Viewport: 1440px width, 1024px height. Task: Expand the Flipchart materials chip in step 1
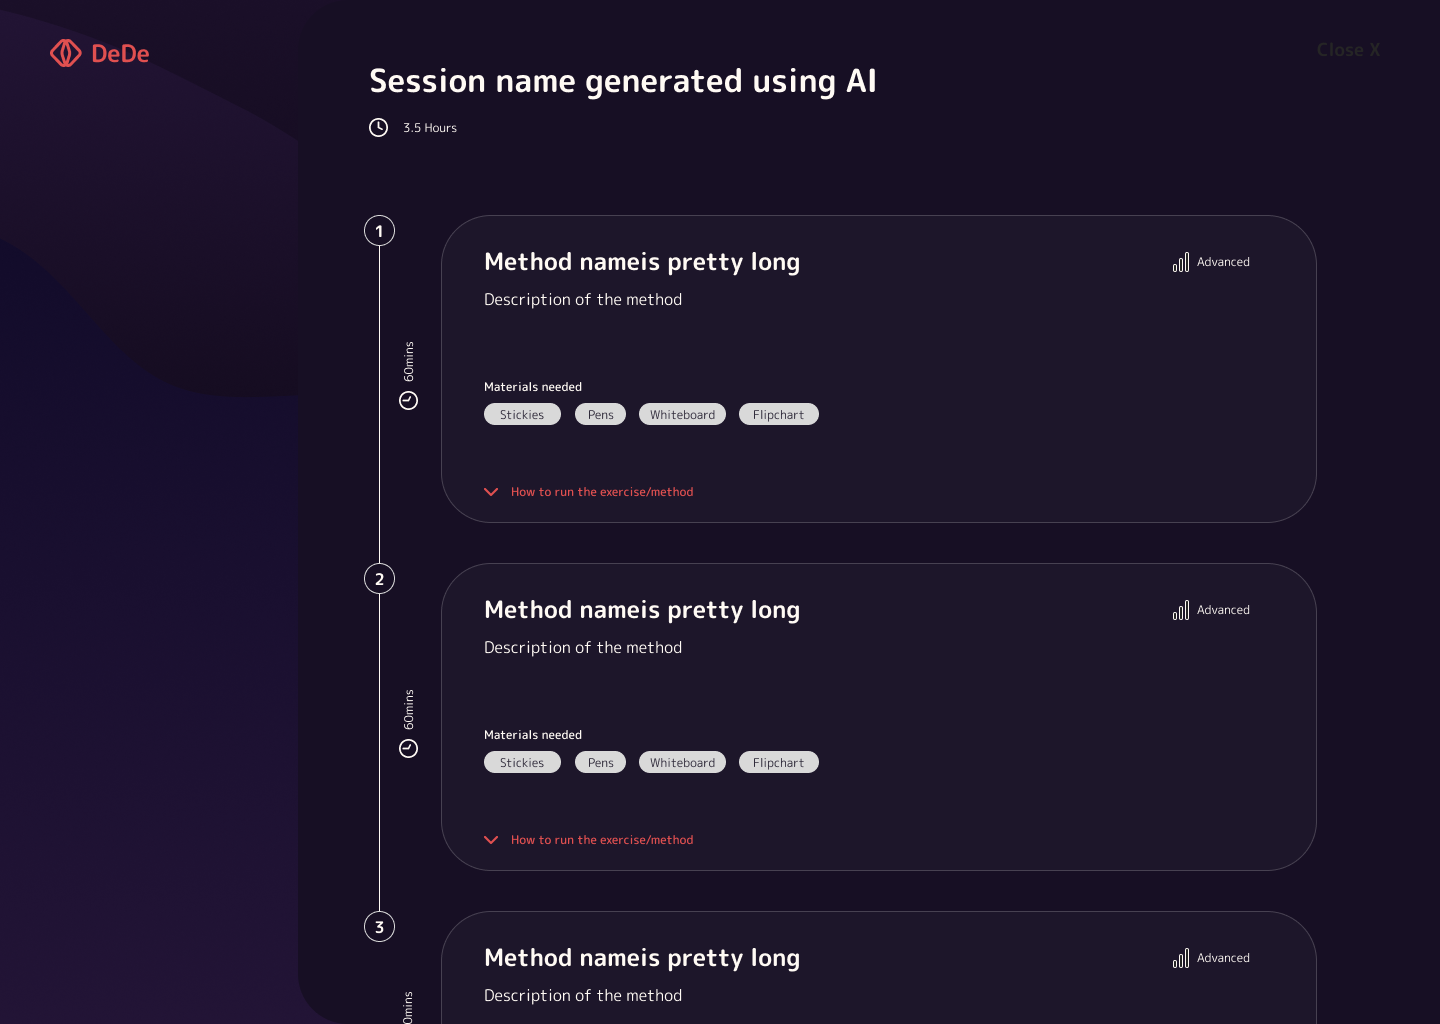[778, 414]
